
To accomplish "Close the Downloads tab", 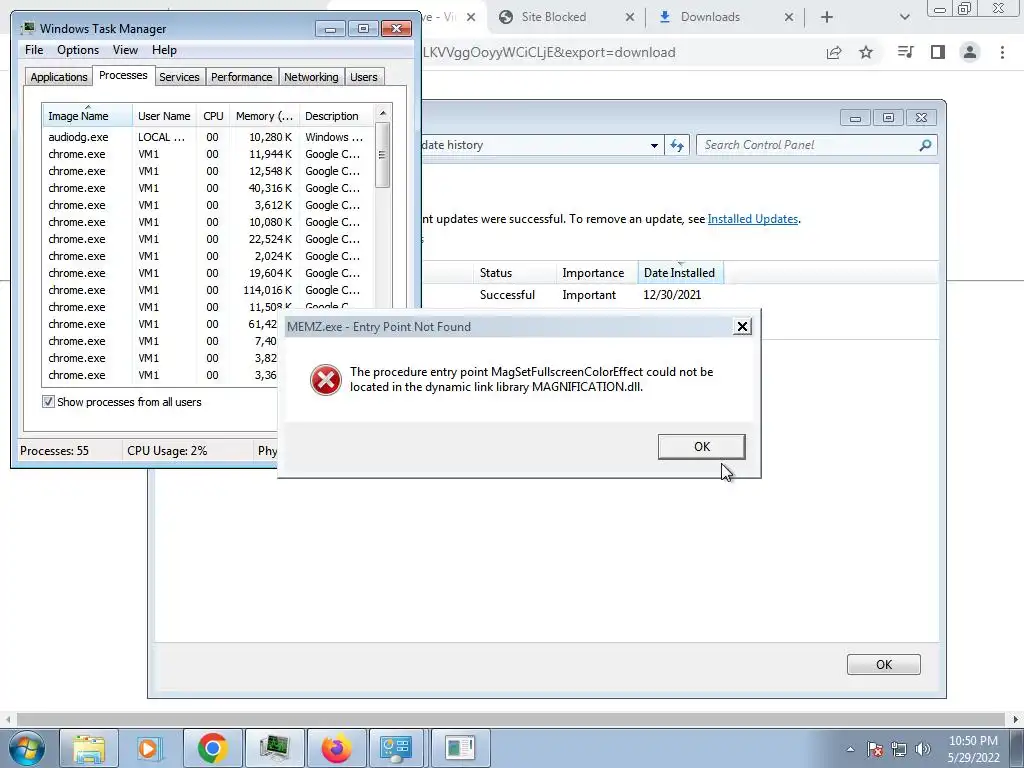I will pyautogui.click(x=789, y=17).
